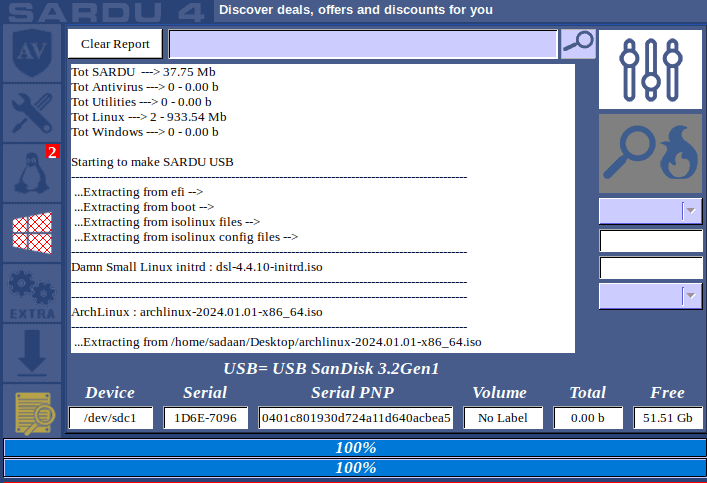Click into the report search field
Screen dimensions: 707x483
pos(363,44)
